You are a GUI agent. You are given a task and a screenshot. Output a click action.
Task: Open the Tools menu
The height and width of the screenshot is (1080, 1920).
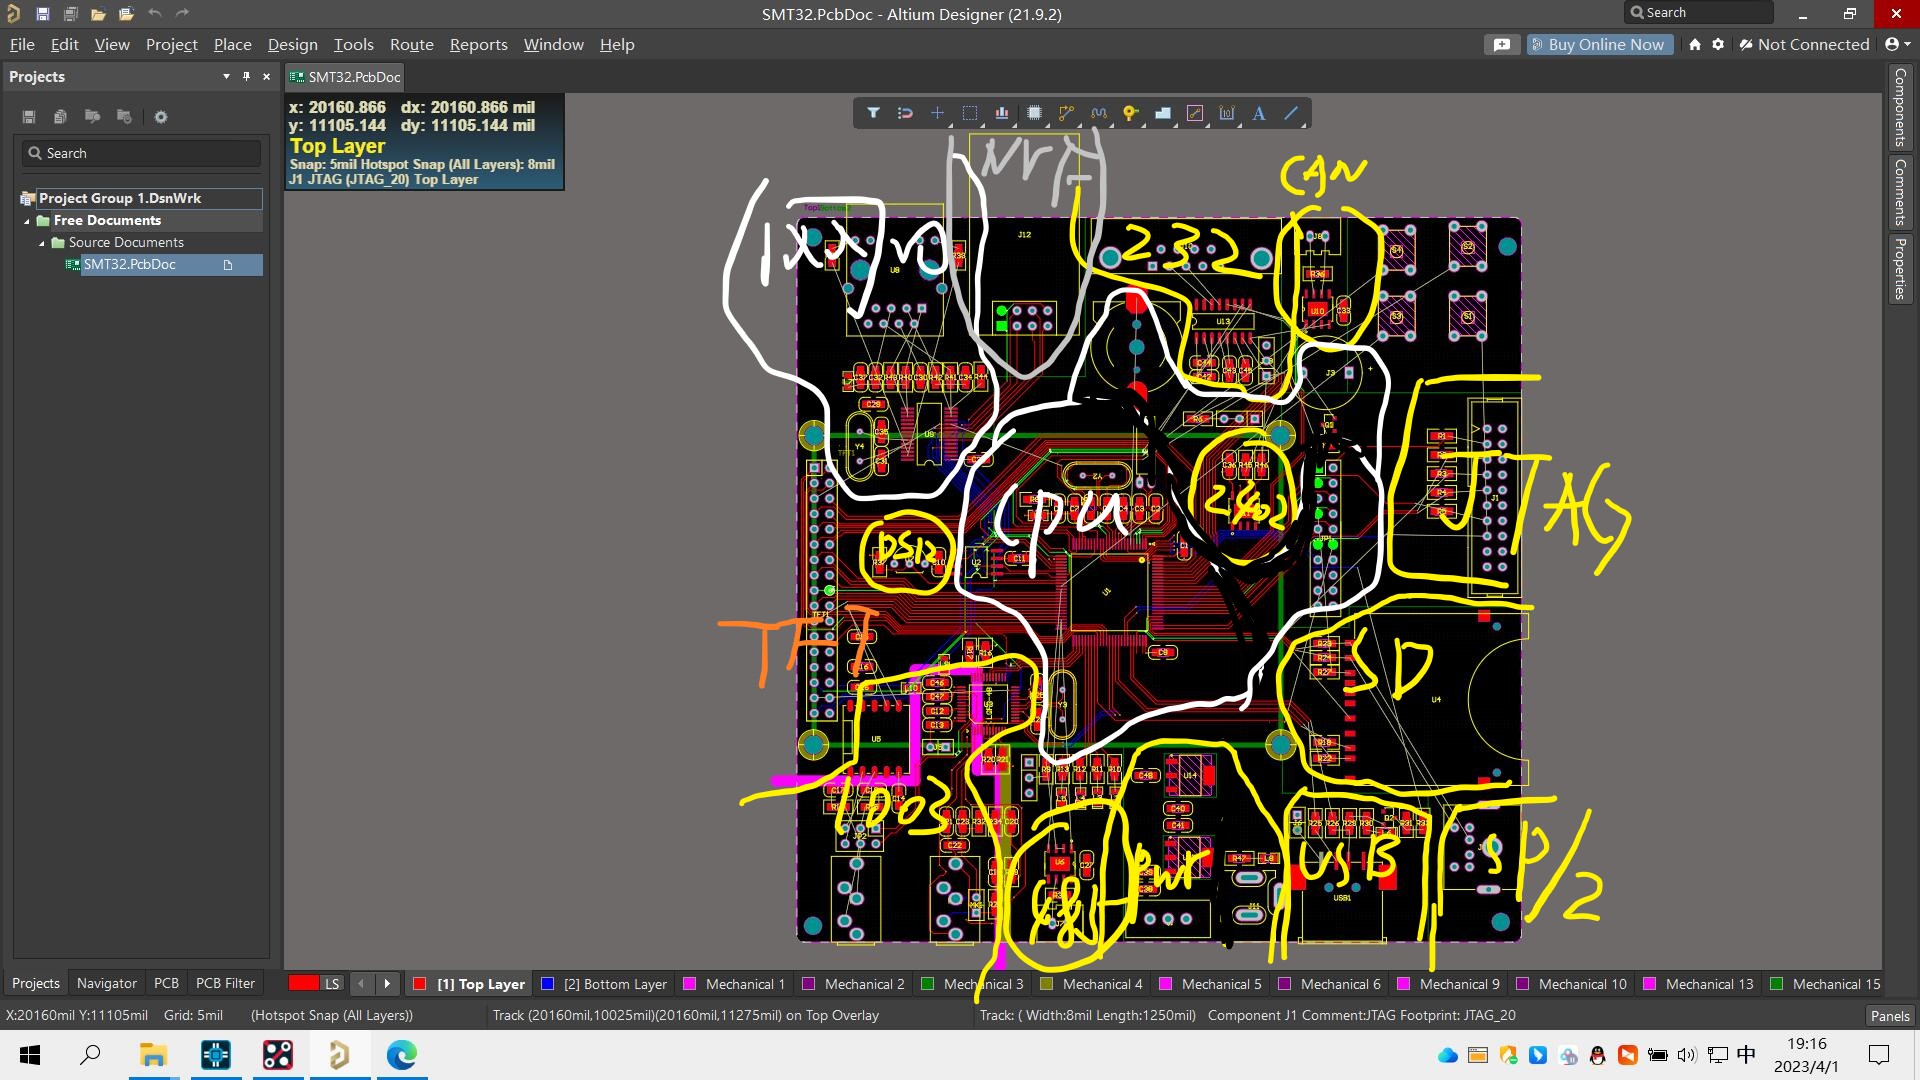pyautogui.click(x=353, y=45)
